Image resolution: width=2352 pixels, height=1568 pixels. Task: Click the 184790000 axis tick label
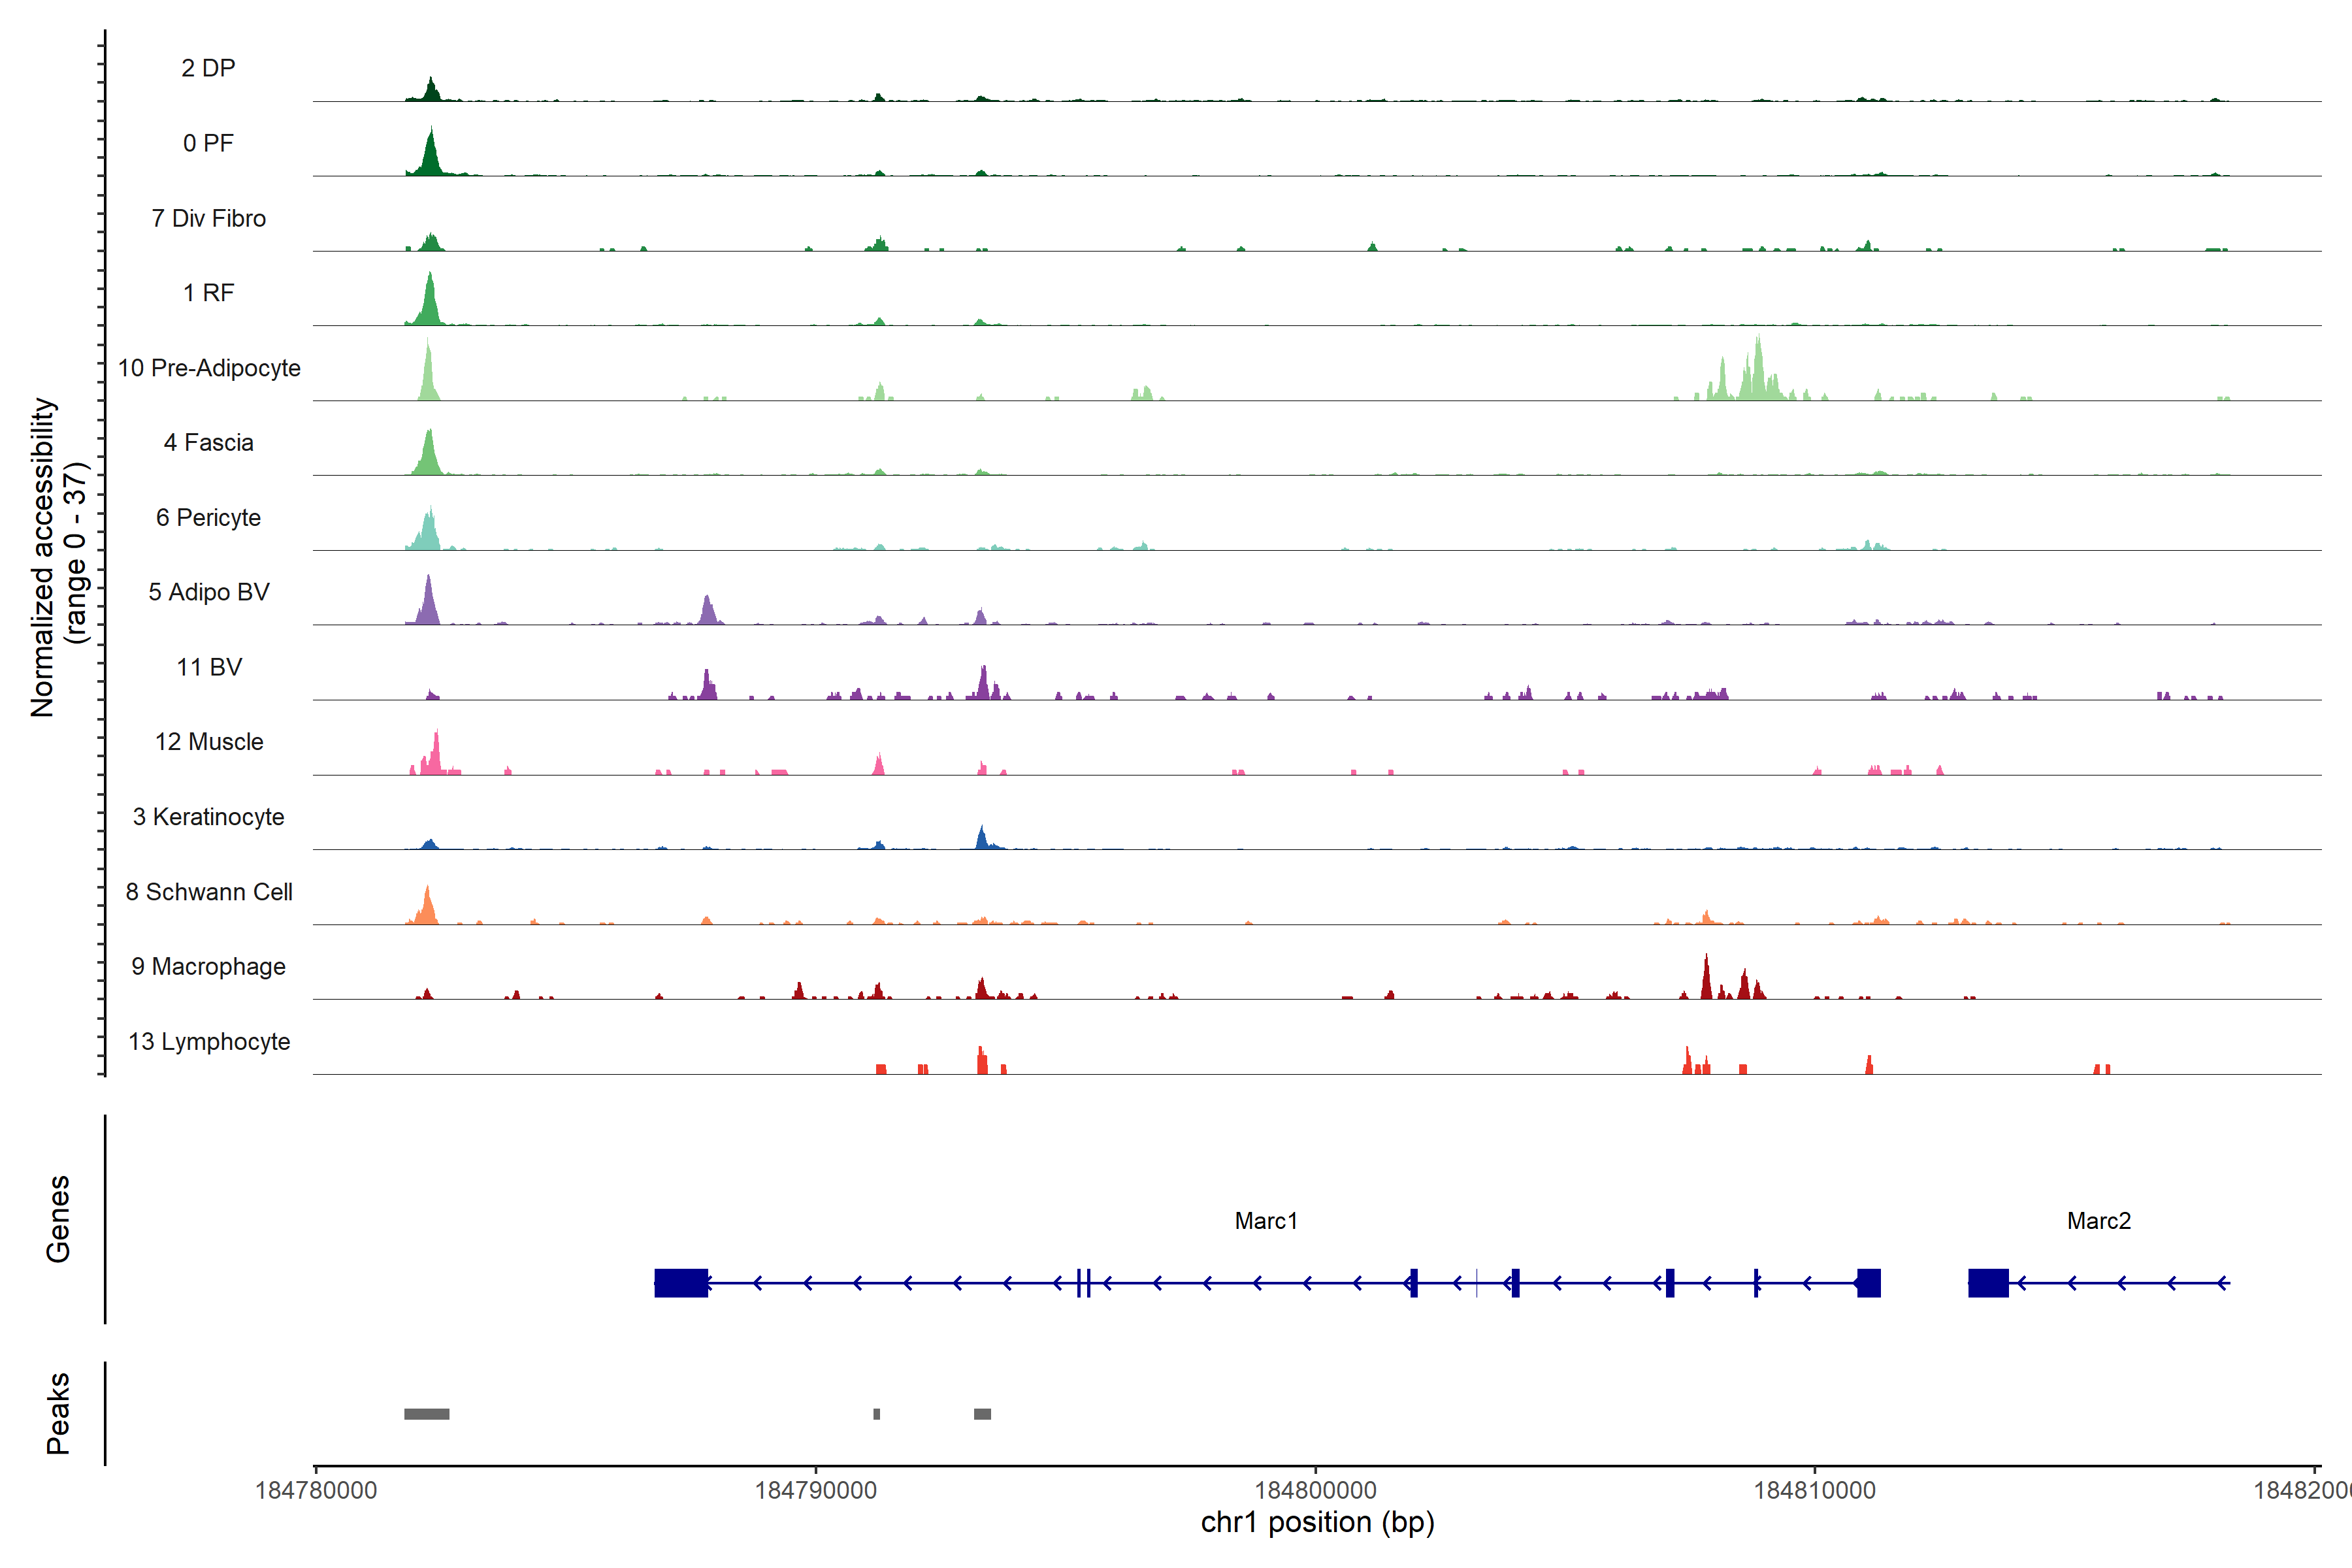click(815, 1490)
